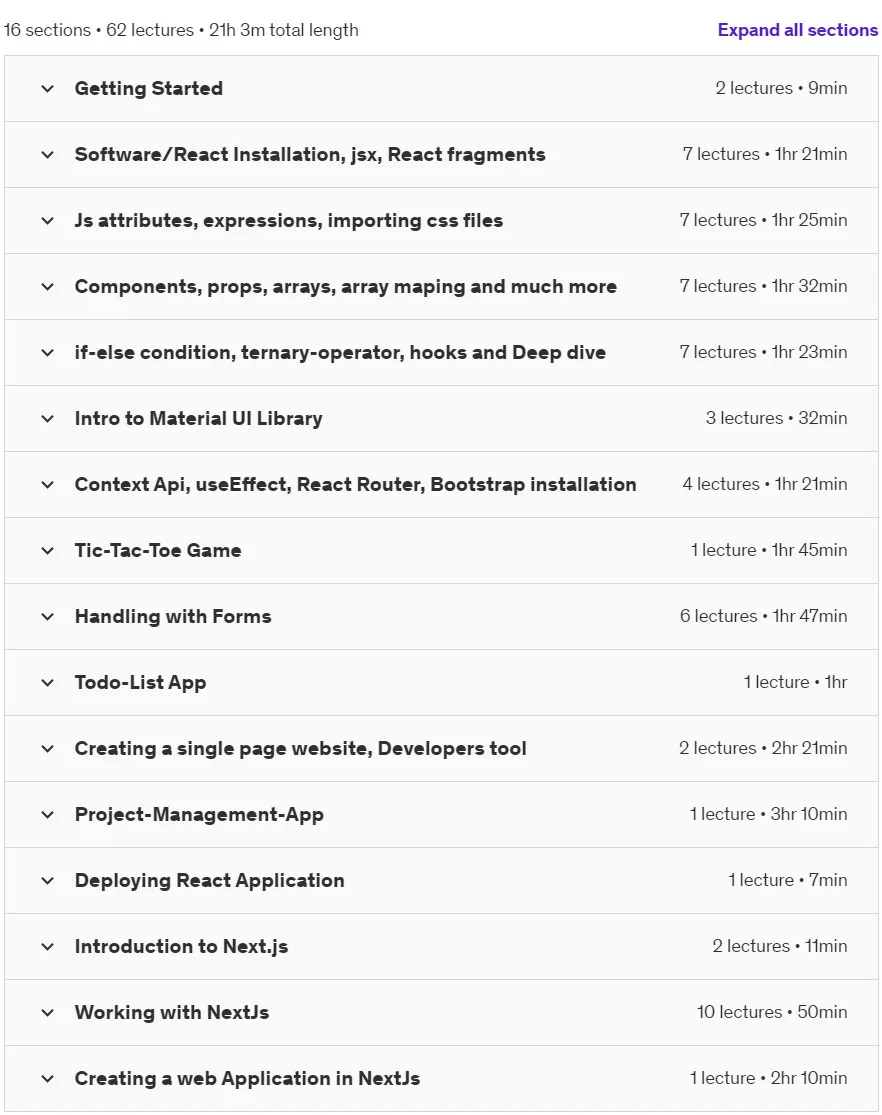Select the Tic-Tac-Toe Game title text
This screenshot has width=882, height=1115.
coord(158,550)
